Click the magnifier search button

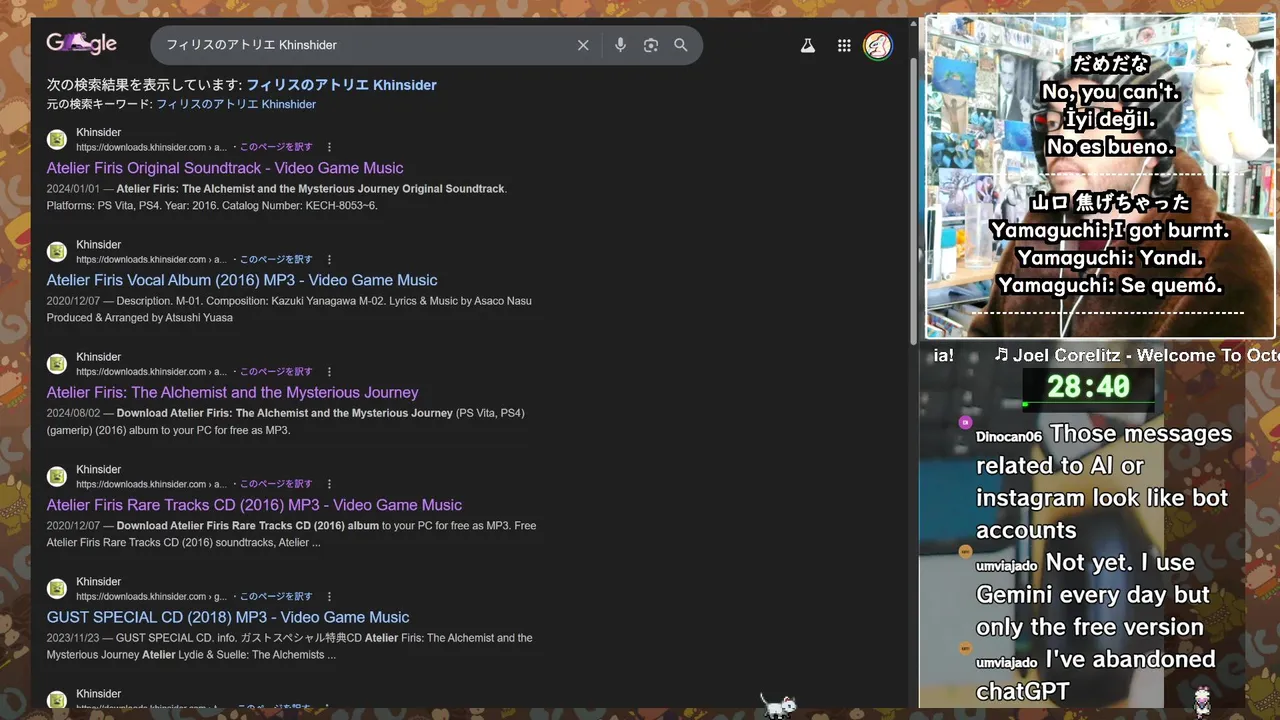(x=681, y=45)
